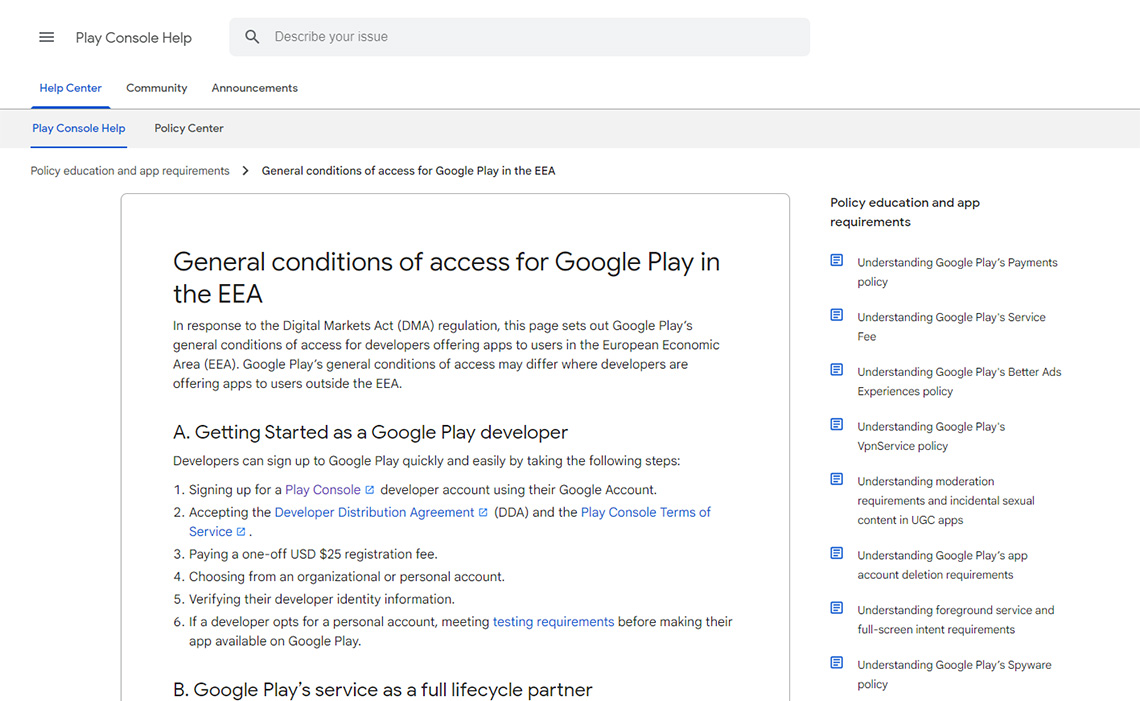The width and height of the screenshot is (1140, 701).
Task: Open the Community tab
Action: click(156, 88)
